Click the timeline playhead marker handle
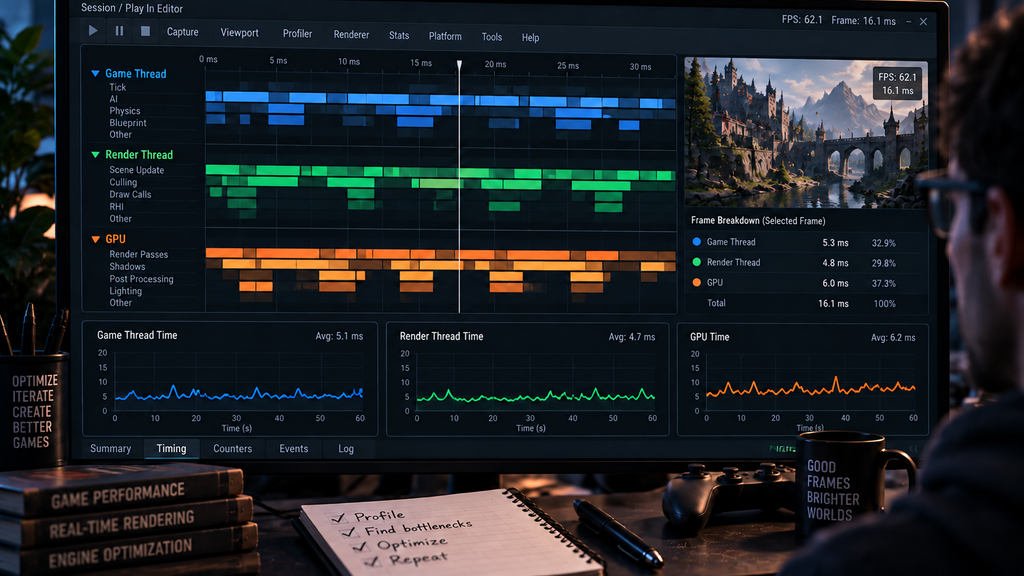Screen dimensions: 1024x576 (459, 65)
